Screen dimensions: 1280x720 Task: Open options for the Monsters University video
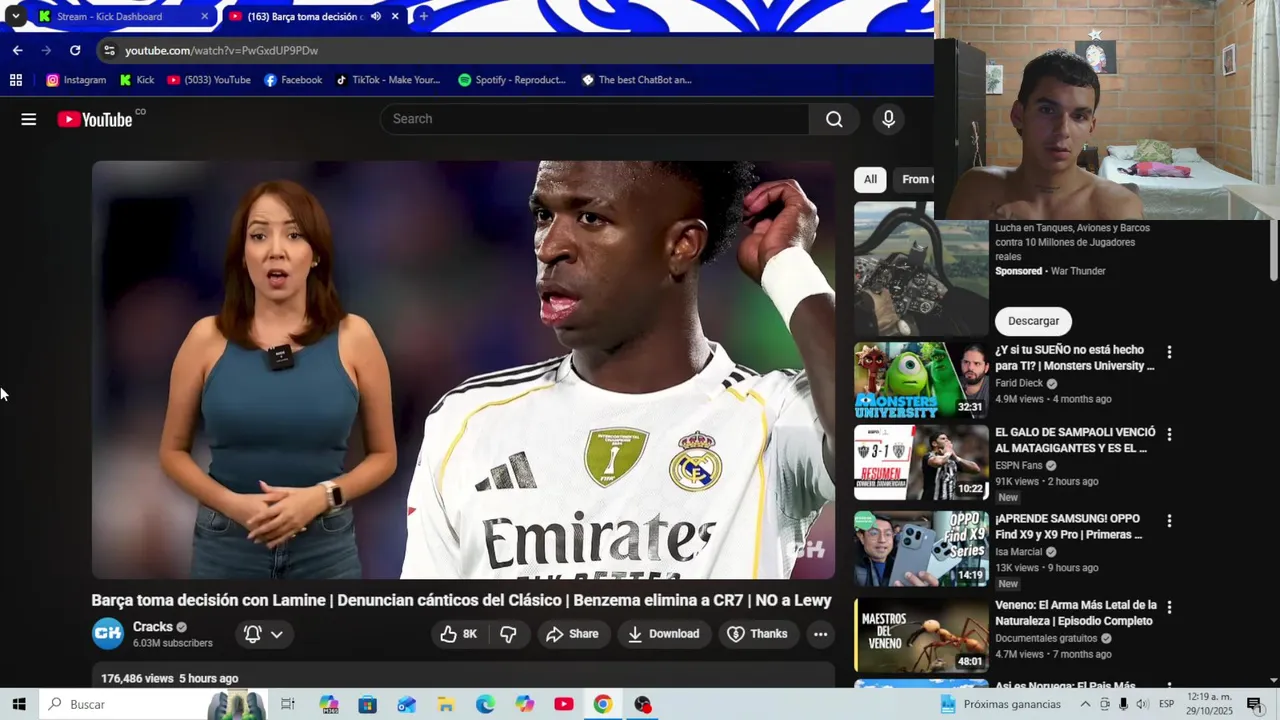click(x=1169, y=352)
